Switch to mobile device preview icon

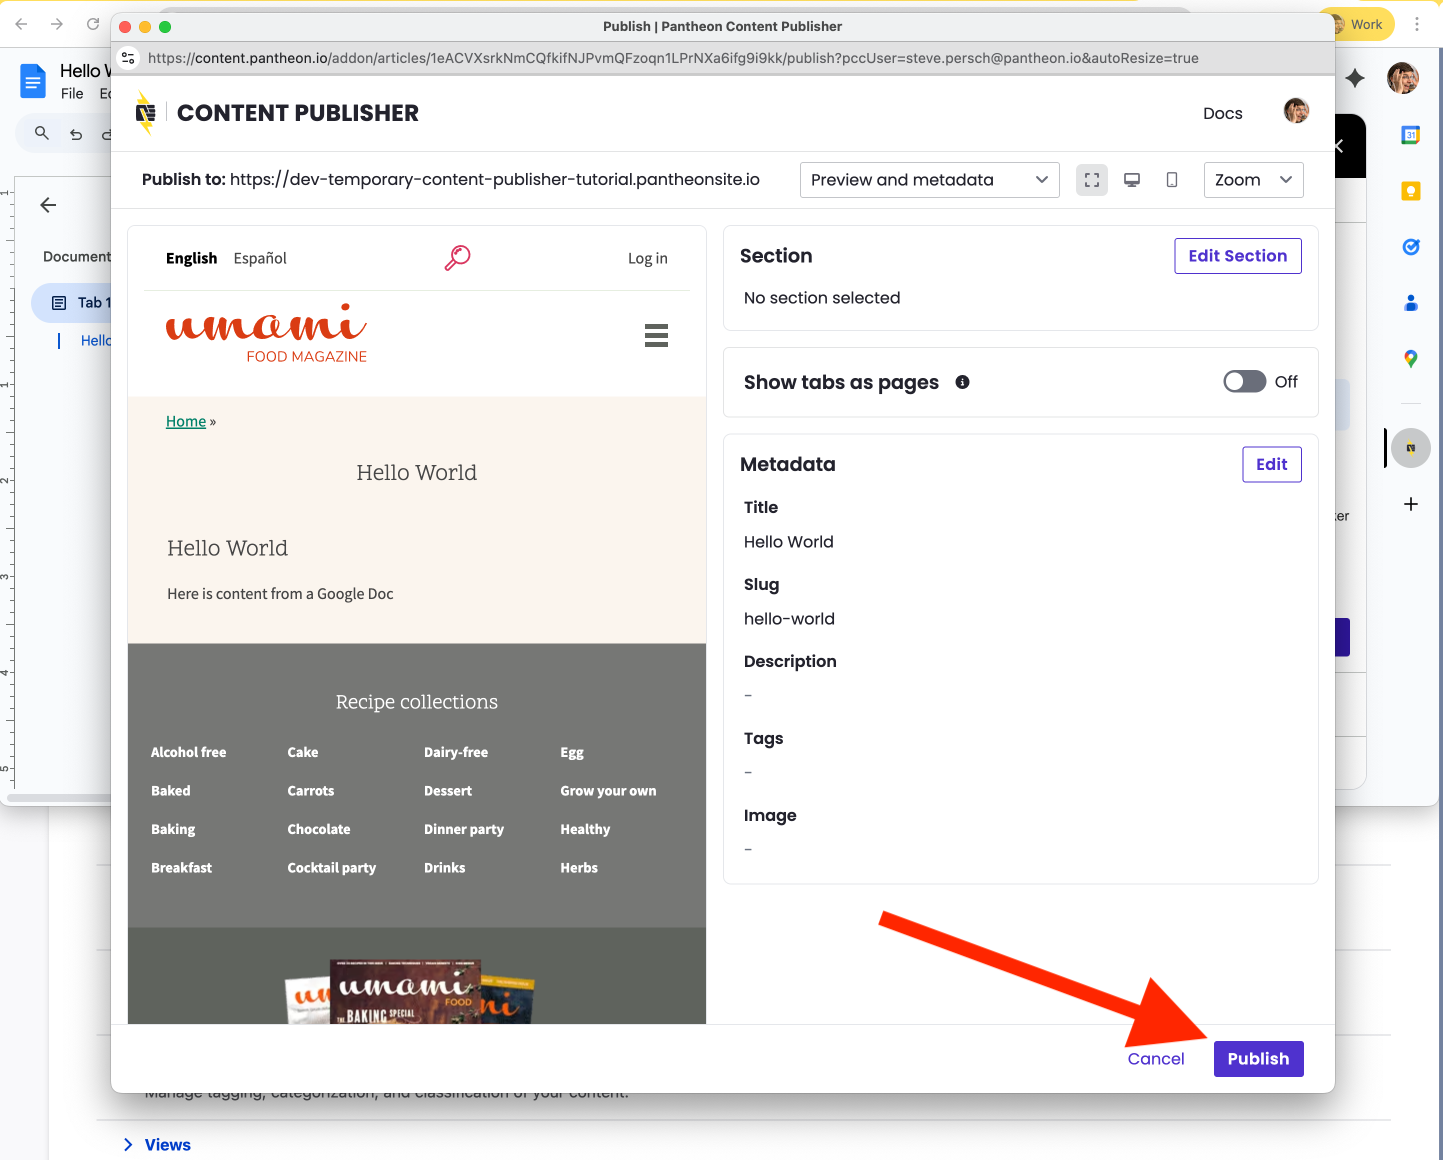[x=1172, y=180]
